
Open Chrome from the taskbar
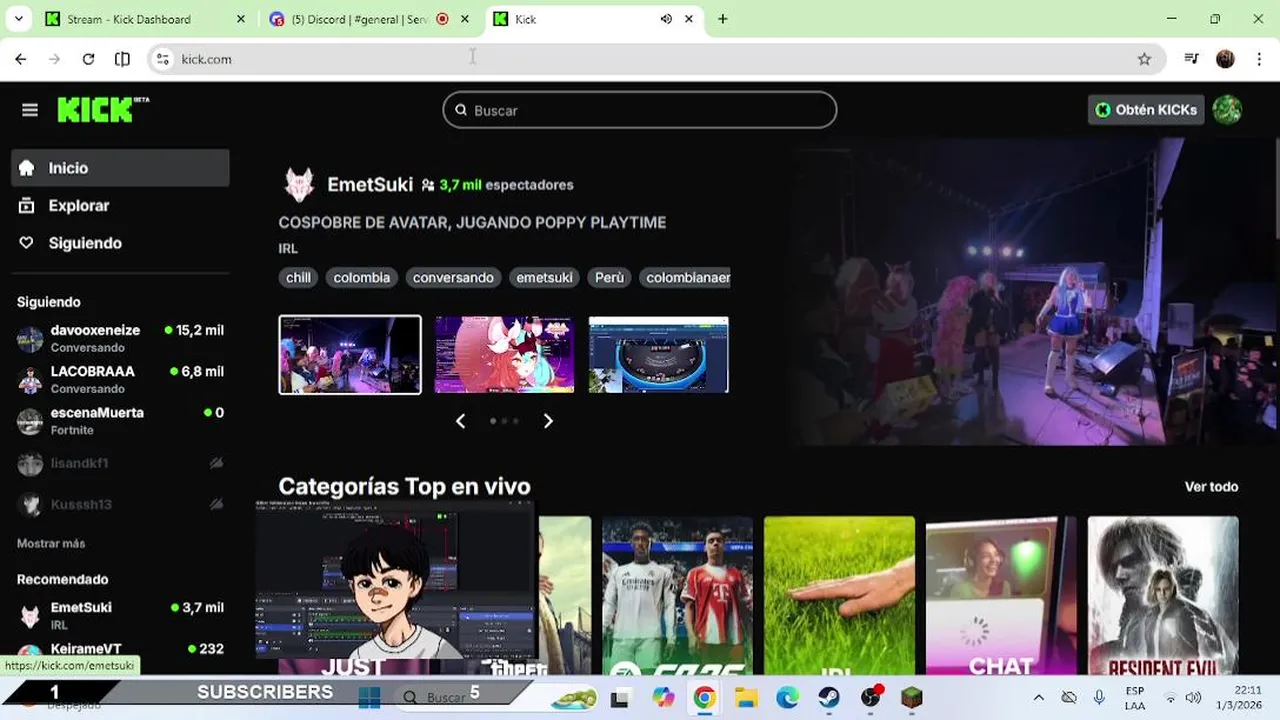pos(705,698)
